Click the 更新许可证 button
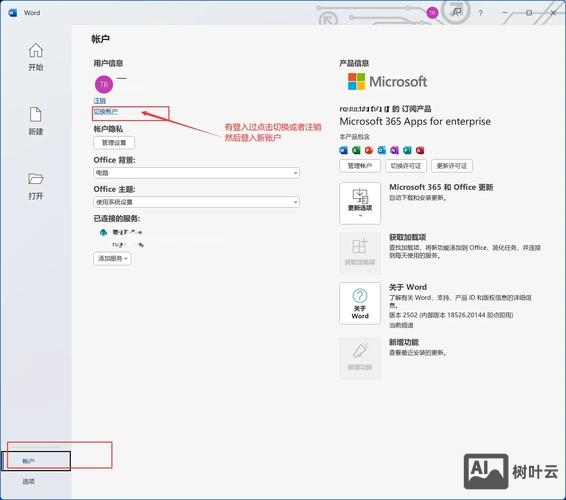Viewport: 566px width, 500px height. coord(452,166)
